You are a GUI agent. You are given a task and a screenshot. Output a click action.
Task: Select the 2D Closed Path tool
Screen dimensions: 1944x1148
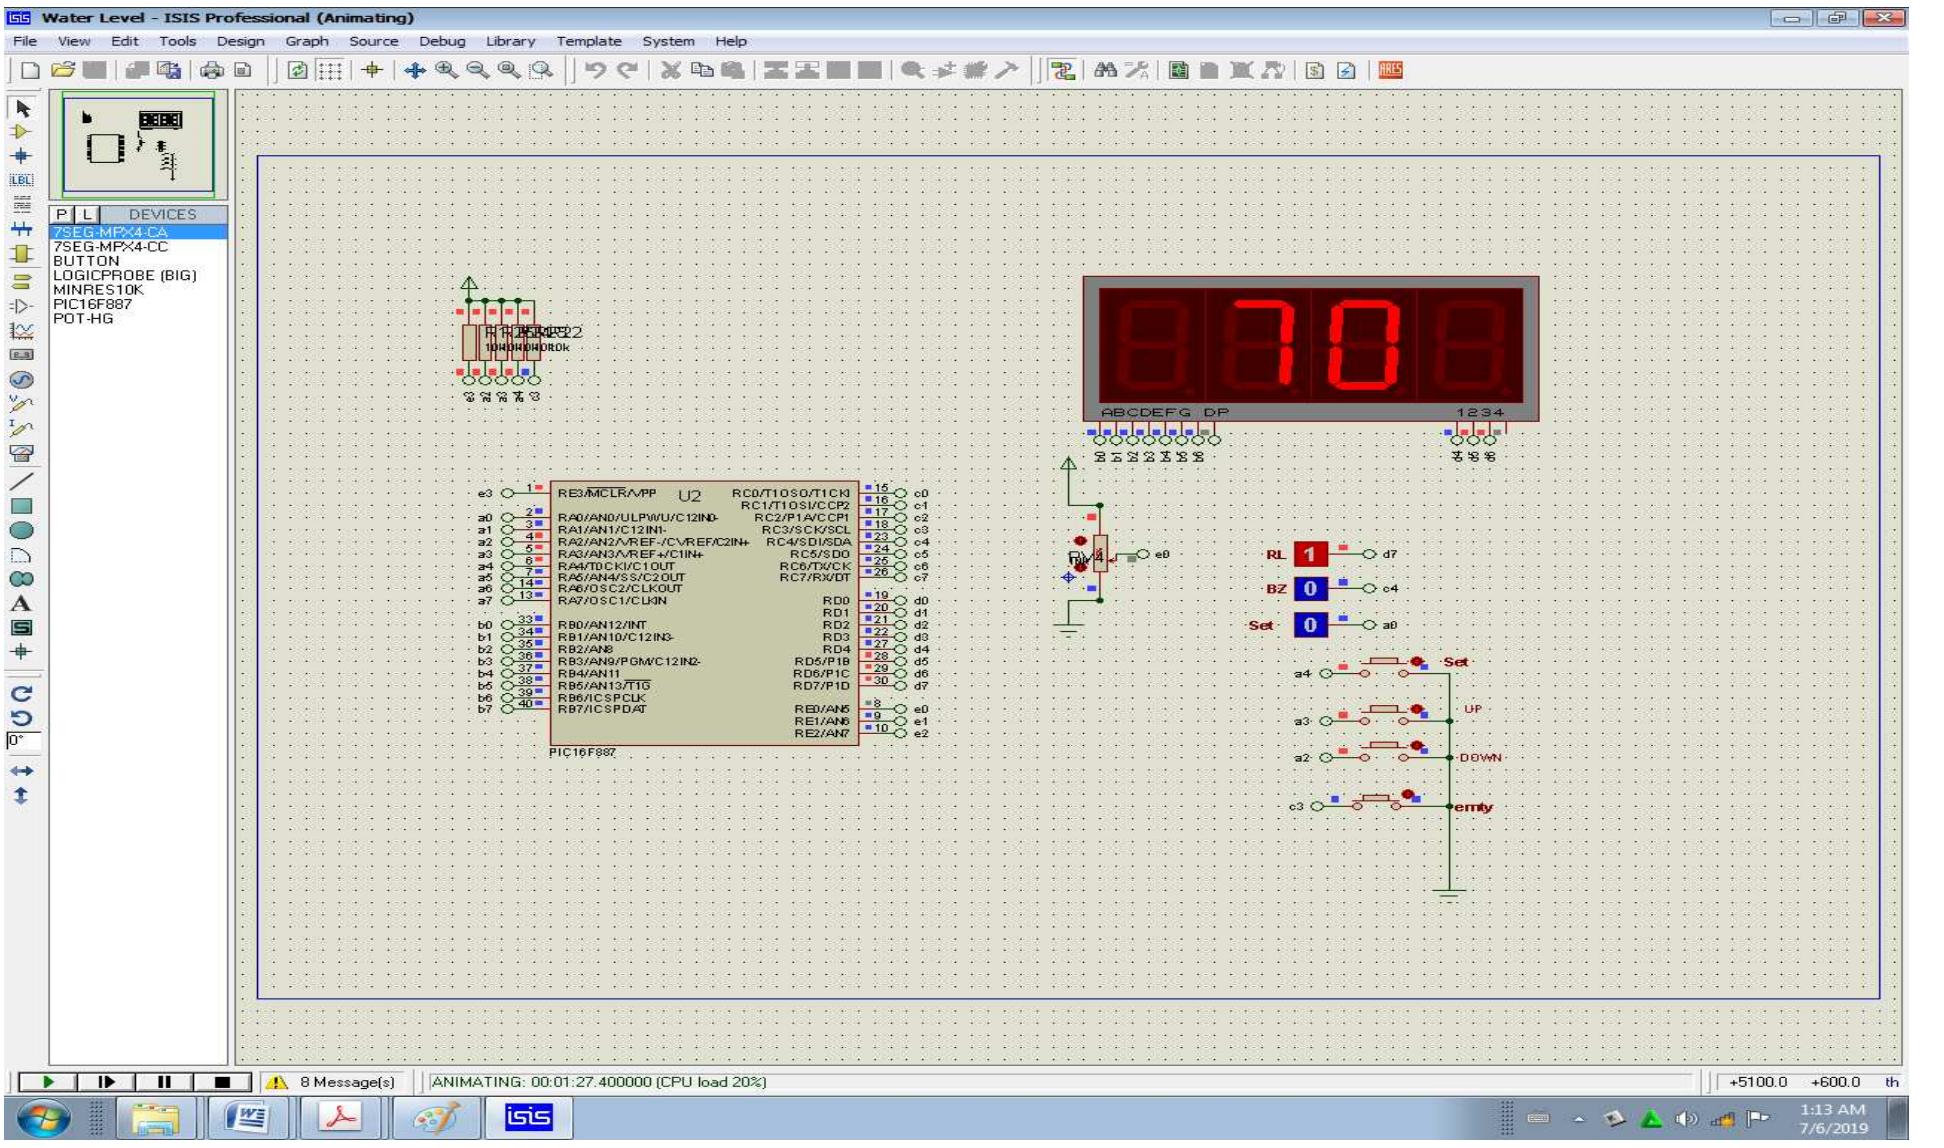(x=21, y=579)
